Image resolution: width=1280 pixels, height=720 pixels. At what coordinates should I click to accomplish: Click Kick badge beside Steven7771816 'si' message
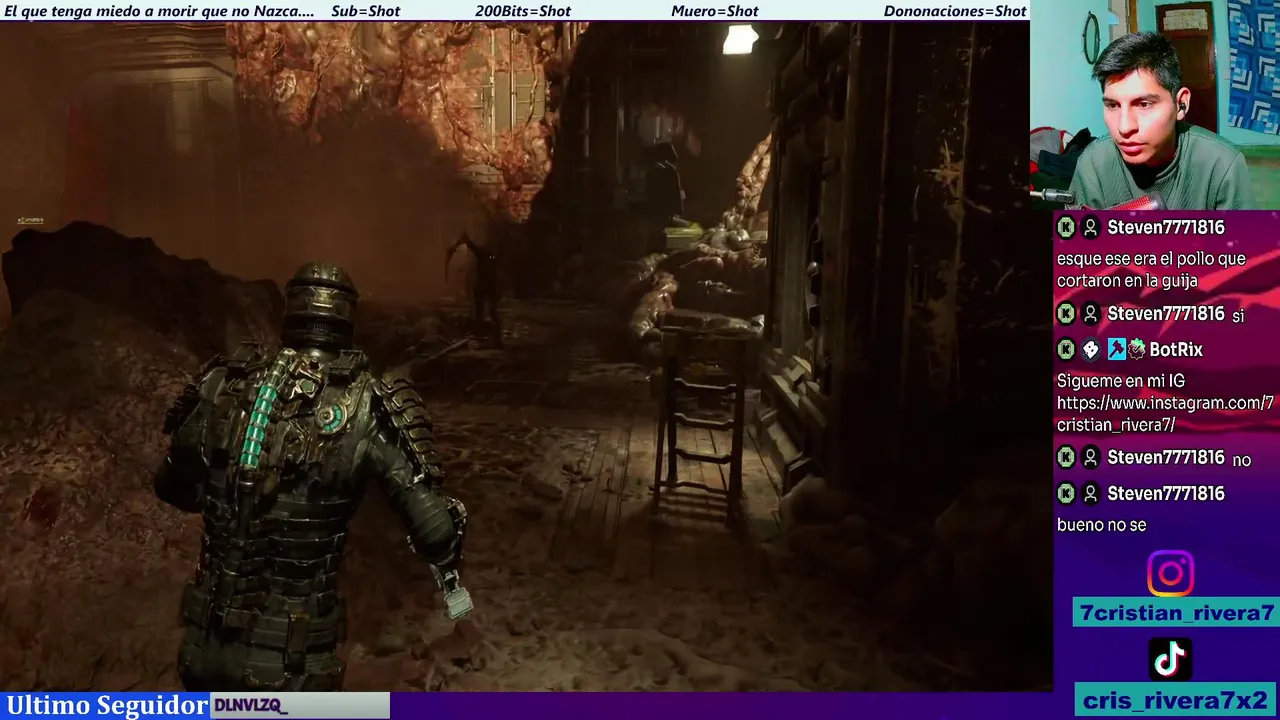click(x=1066, y=314)
